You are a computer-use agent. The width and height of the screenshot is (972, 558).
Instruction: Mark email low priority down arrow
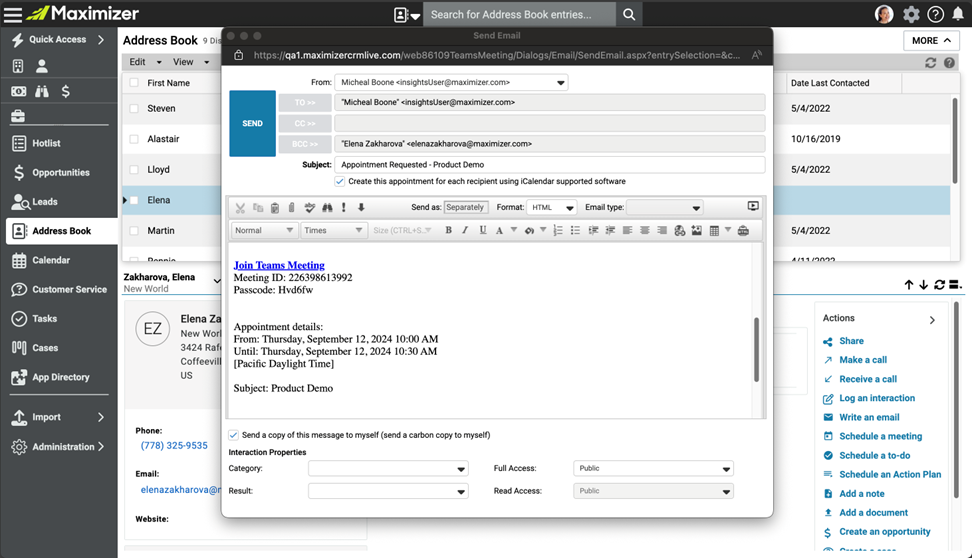pos(361,208)
